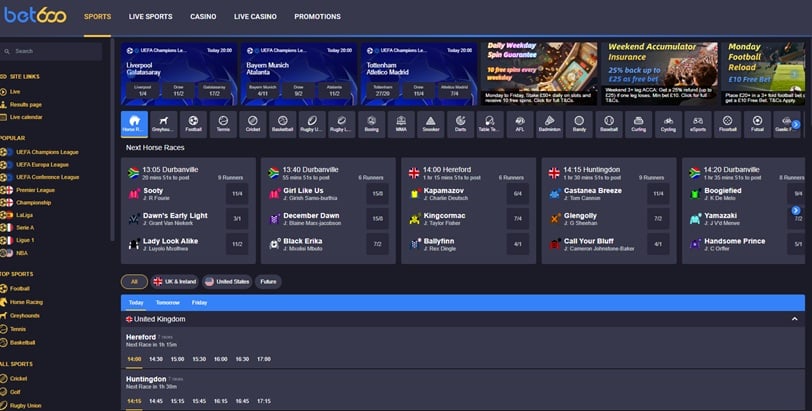812x411 pixels.
Task: Select Black Erika odds 7/2
Action: 378,244
